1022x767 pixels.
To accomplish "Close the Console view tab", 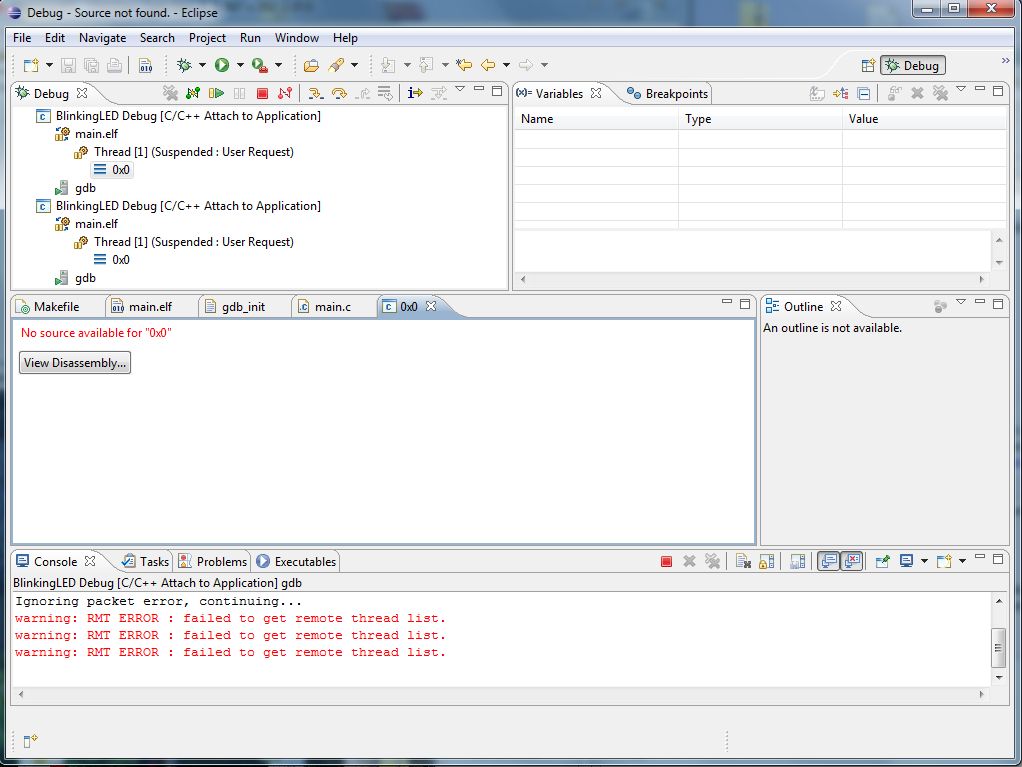I will click(x=90, y=561).
